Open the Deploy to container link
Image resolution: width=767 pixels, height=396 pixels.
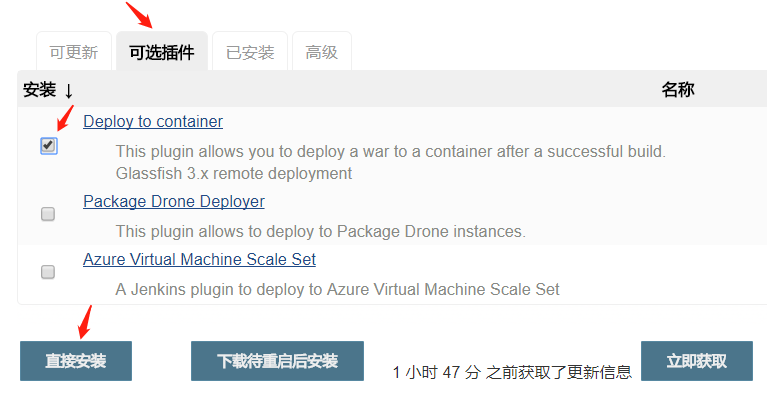tap(153, 121)
